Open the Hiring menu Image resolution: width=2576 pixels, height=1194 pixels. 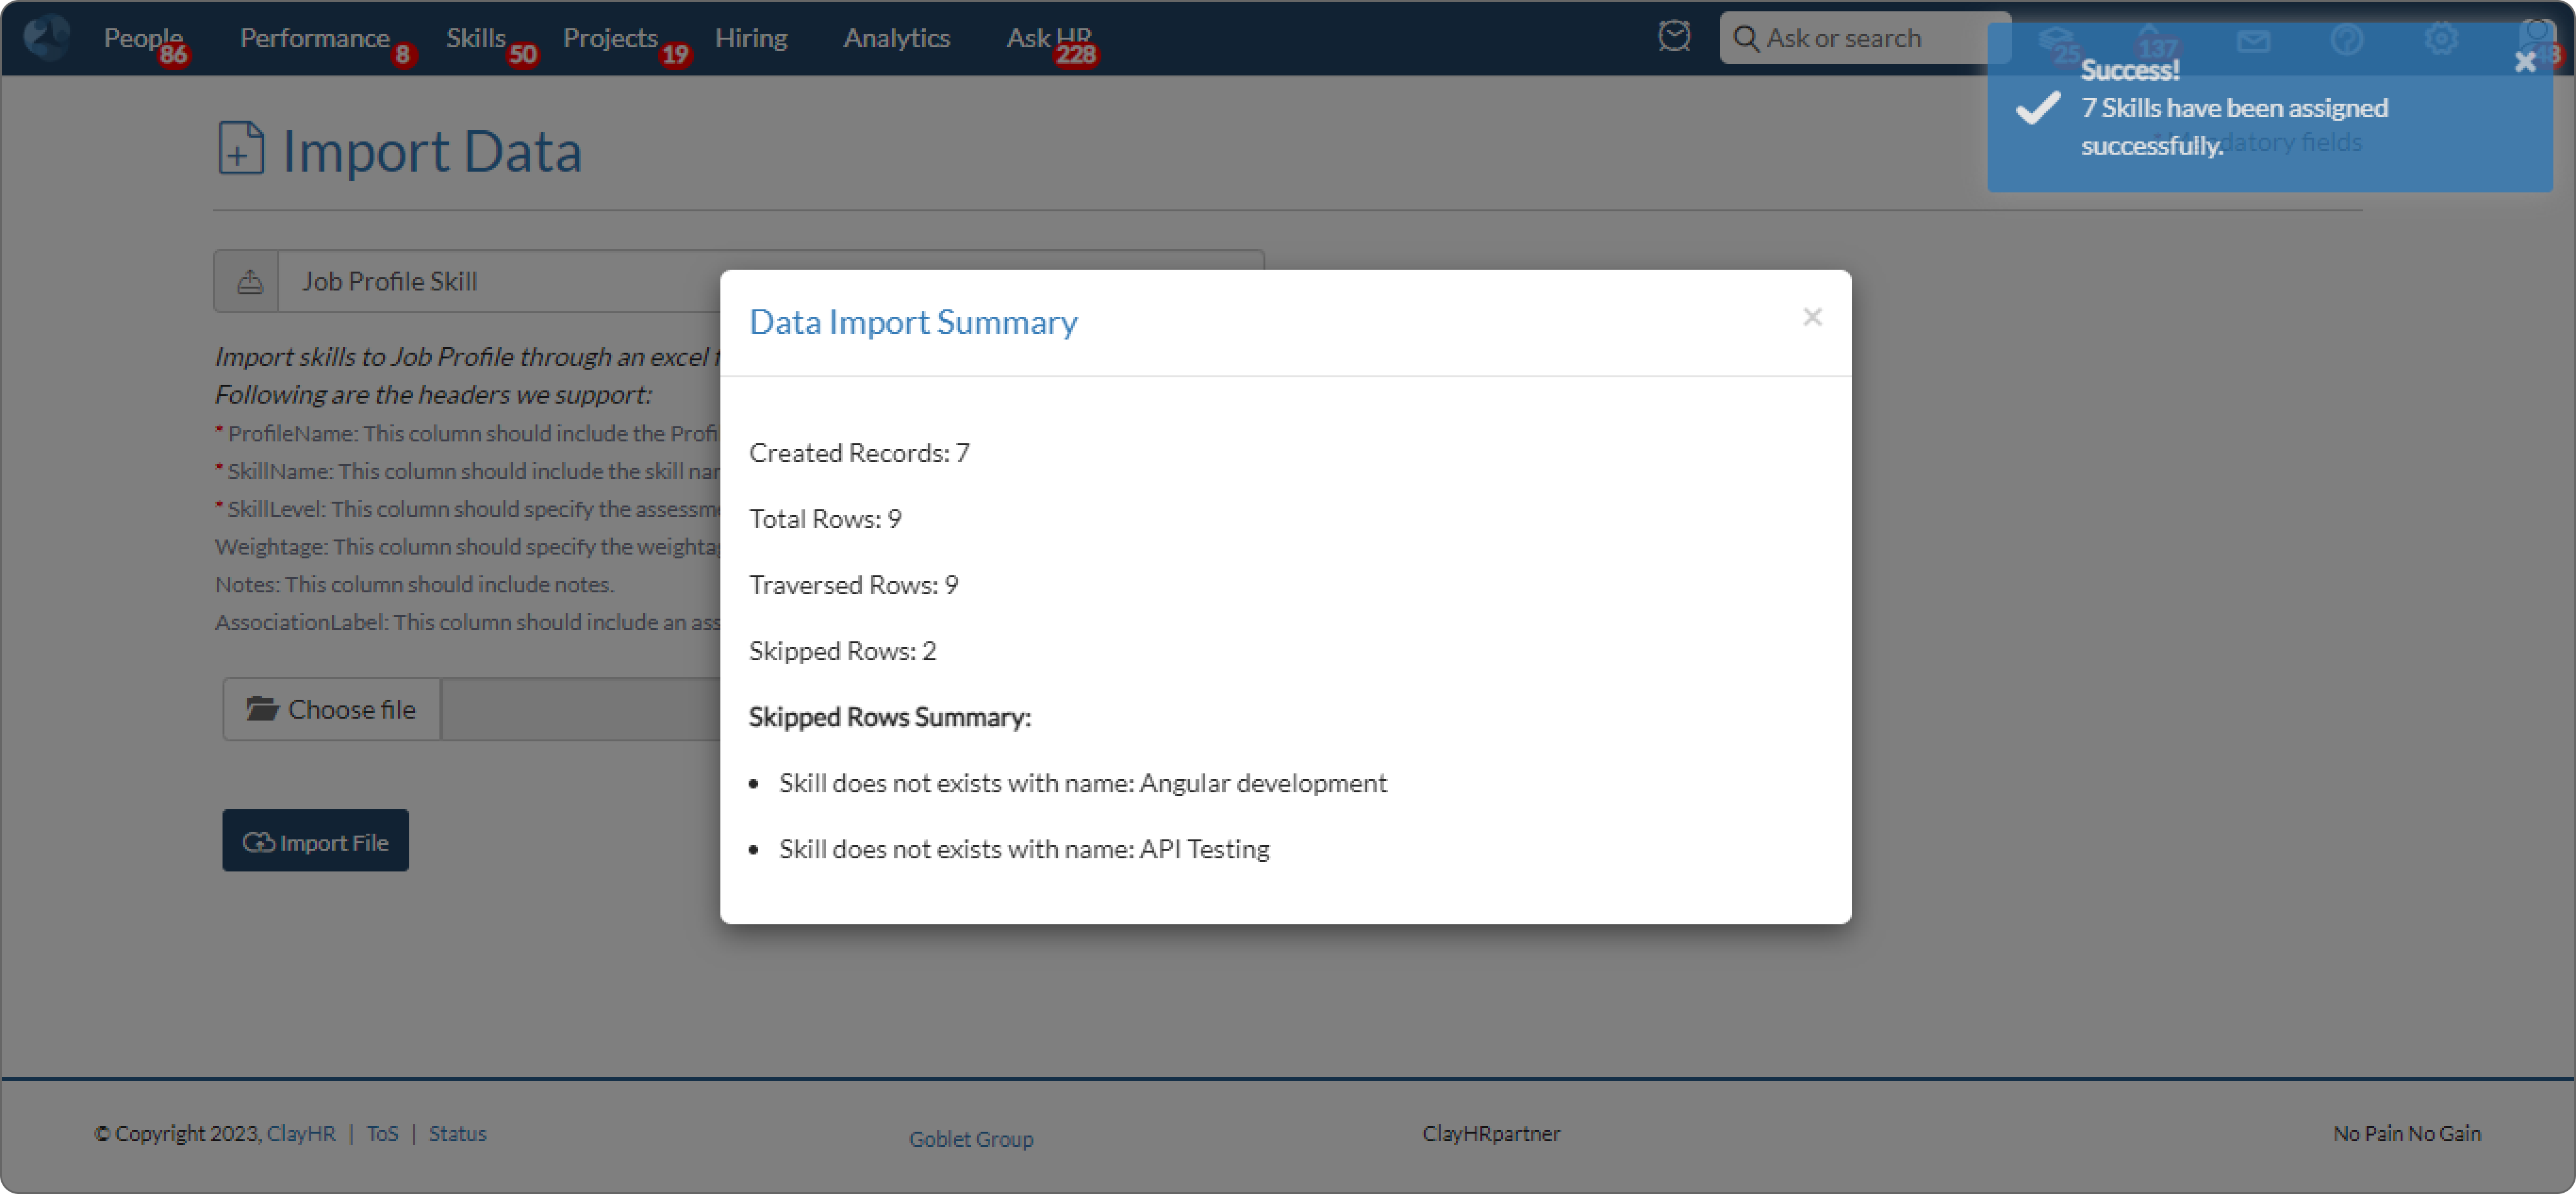[751, 38]
